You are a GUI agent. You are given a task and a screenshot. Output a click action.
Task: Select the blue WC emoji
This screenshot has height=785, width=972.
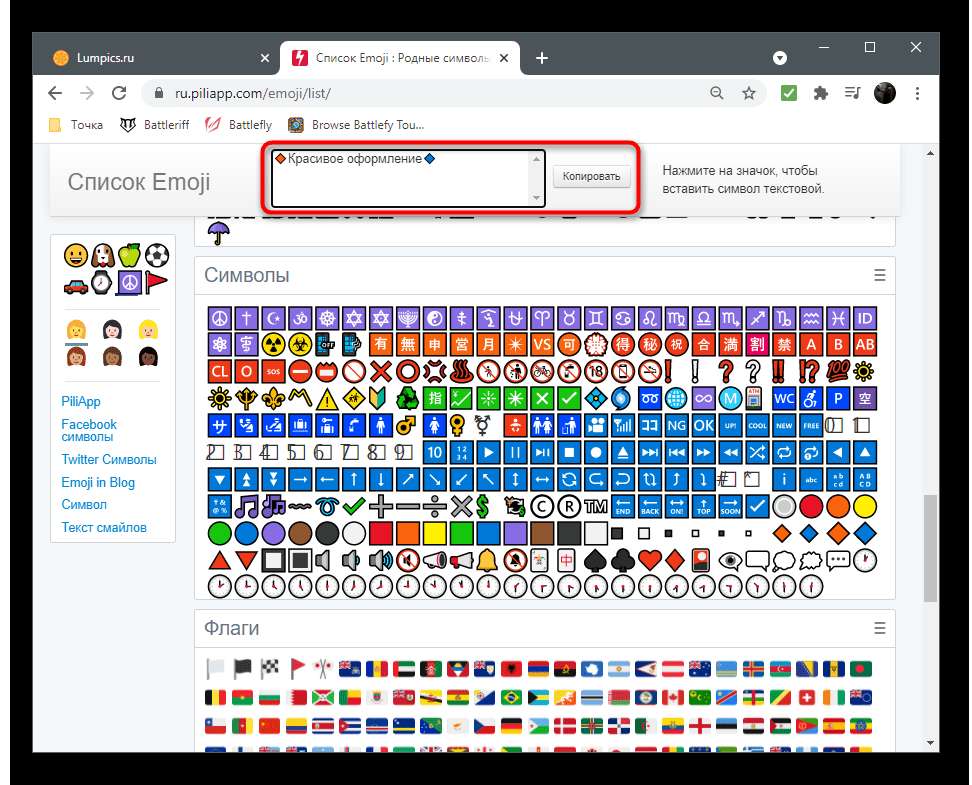click(785, 399)
